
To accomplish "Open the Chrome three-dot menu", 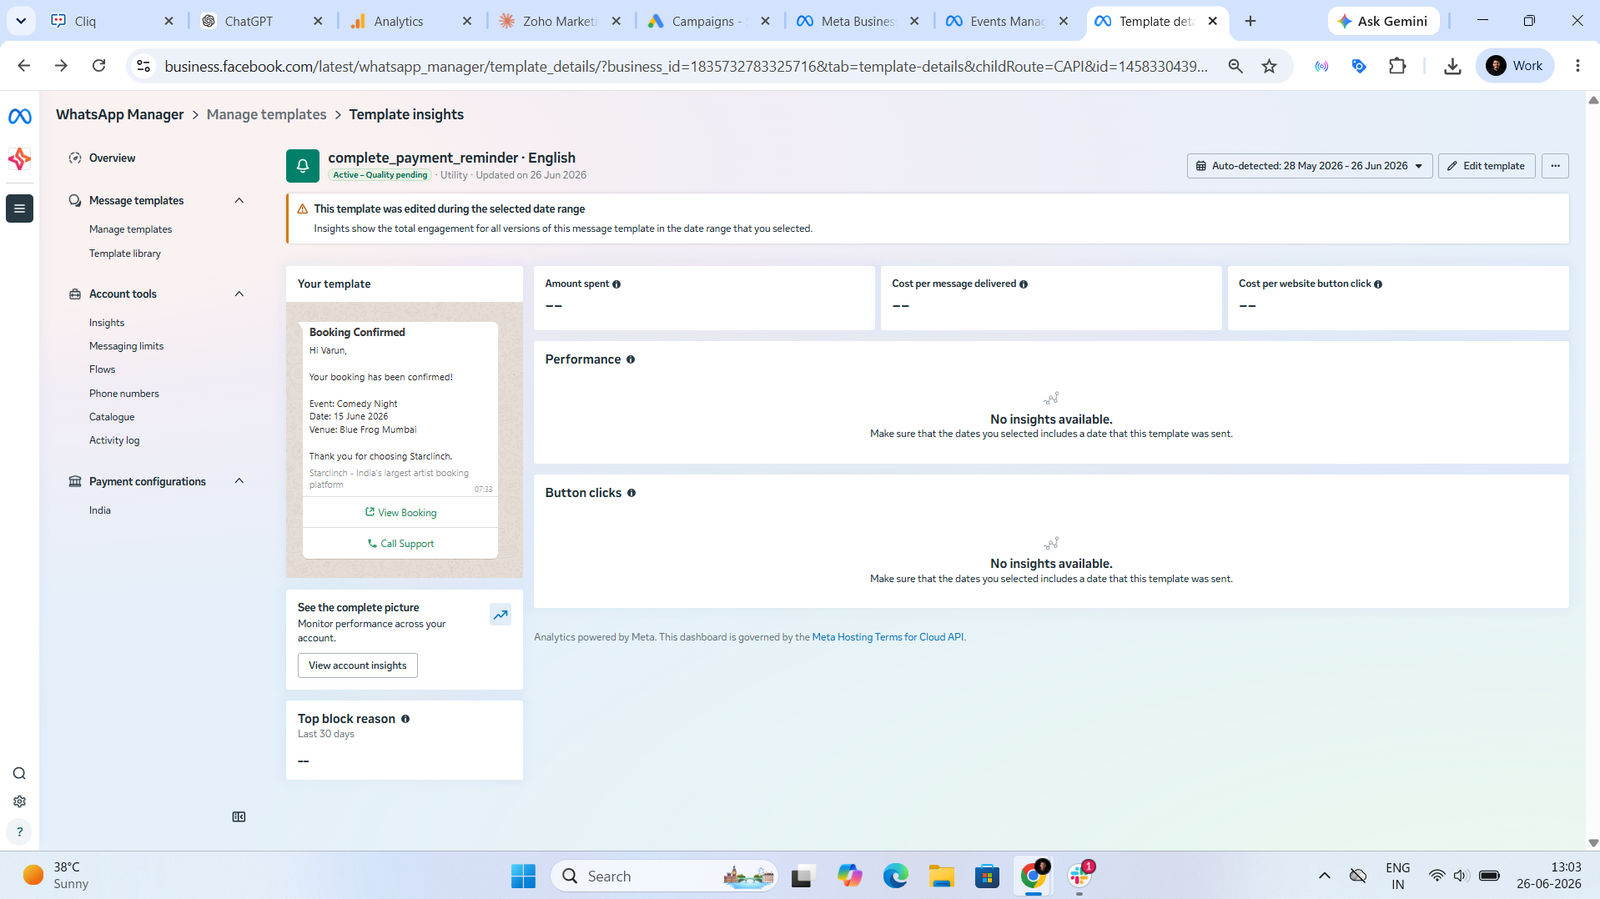I will [x=1578, y=66].
